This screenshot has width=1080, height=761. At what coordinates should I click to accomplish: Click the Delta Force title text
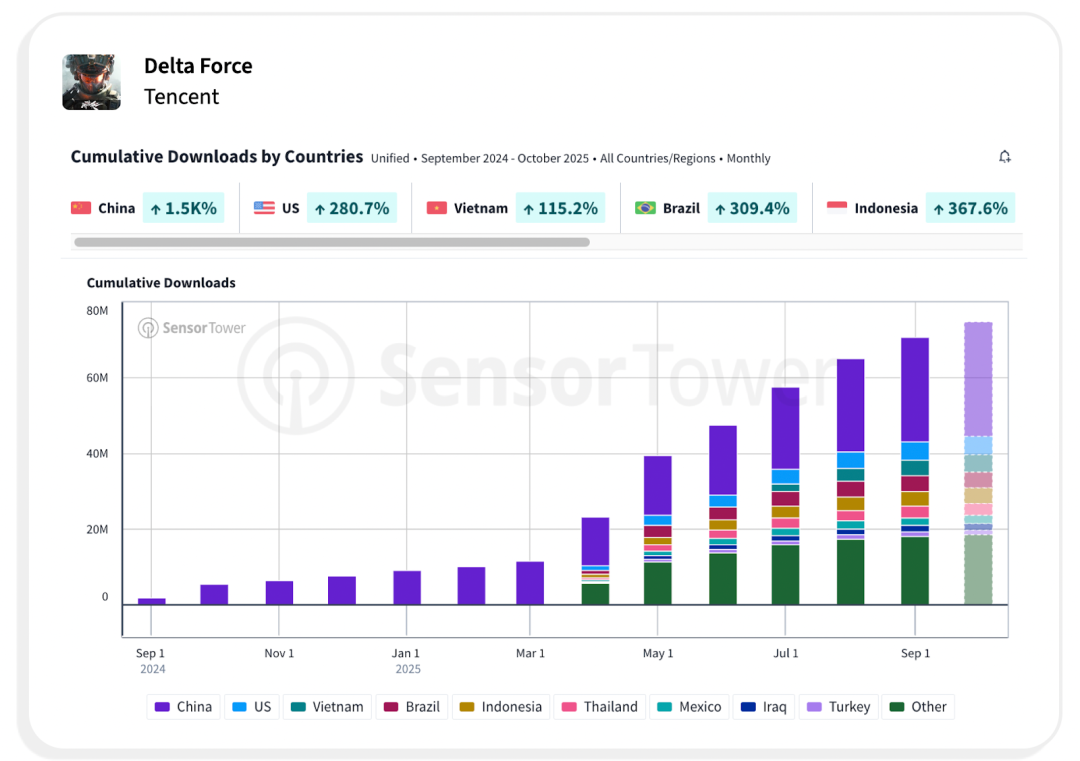pos(198,66)
